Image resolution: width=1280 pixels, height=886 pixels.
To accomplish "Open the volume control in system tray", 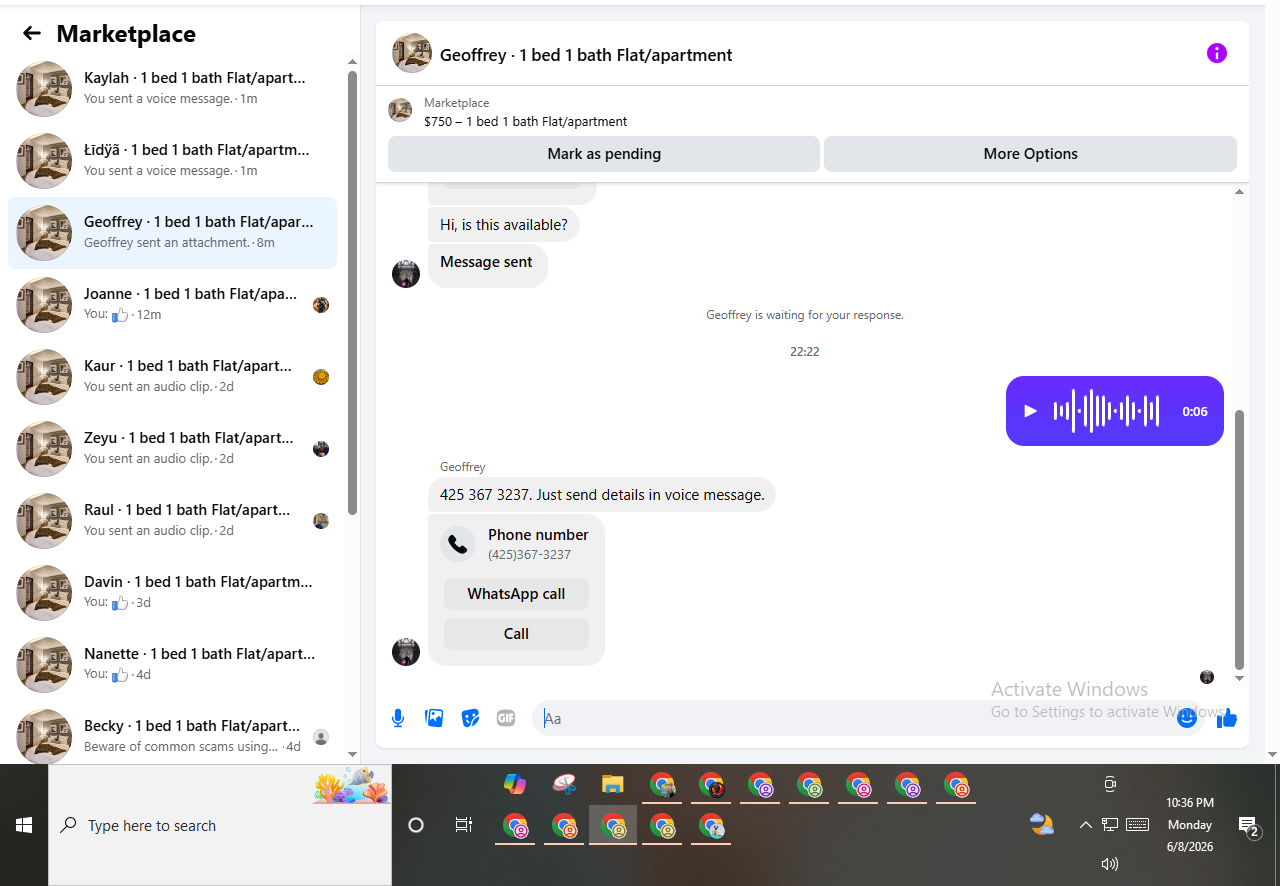I will point(1109,863).
